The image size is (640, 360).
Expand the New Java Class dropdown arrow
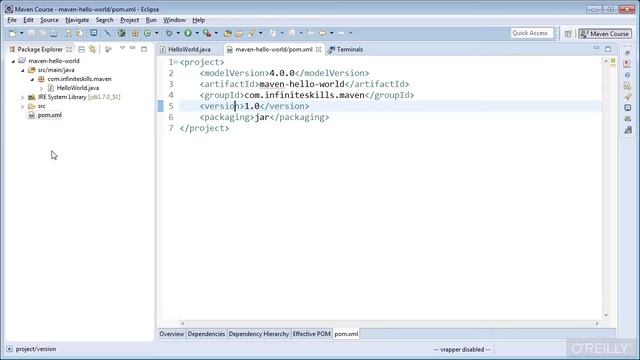click(156, 33)
